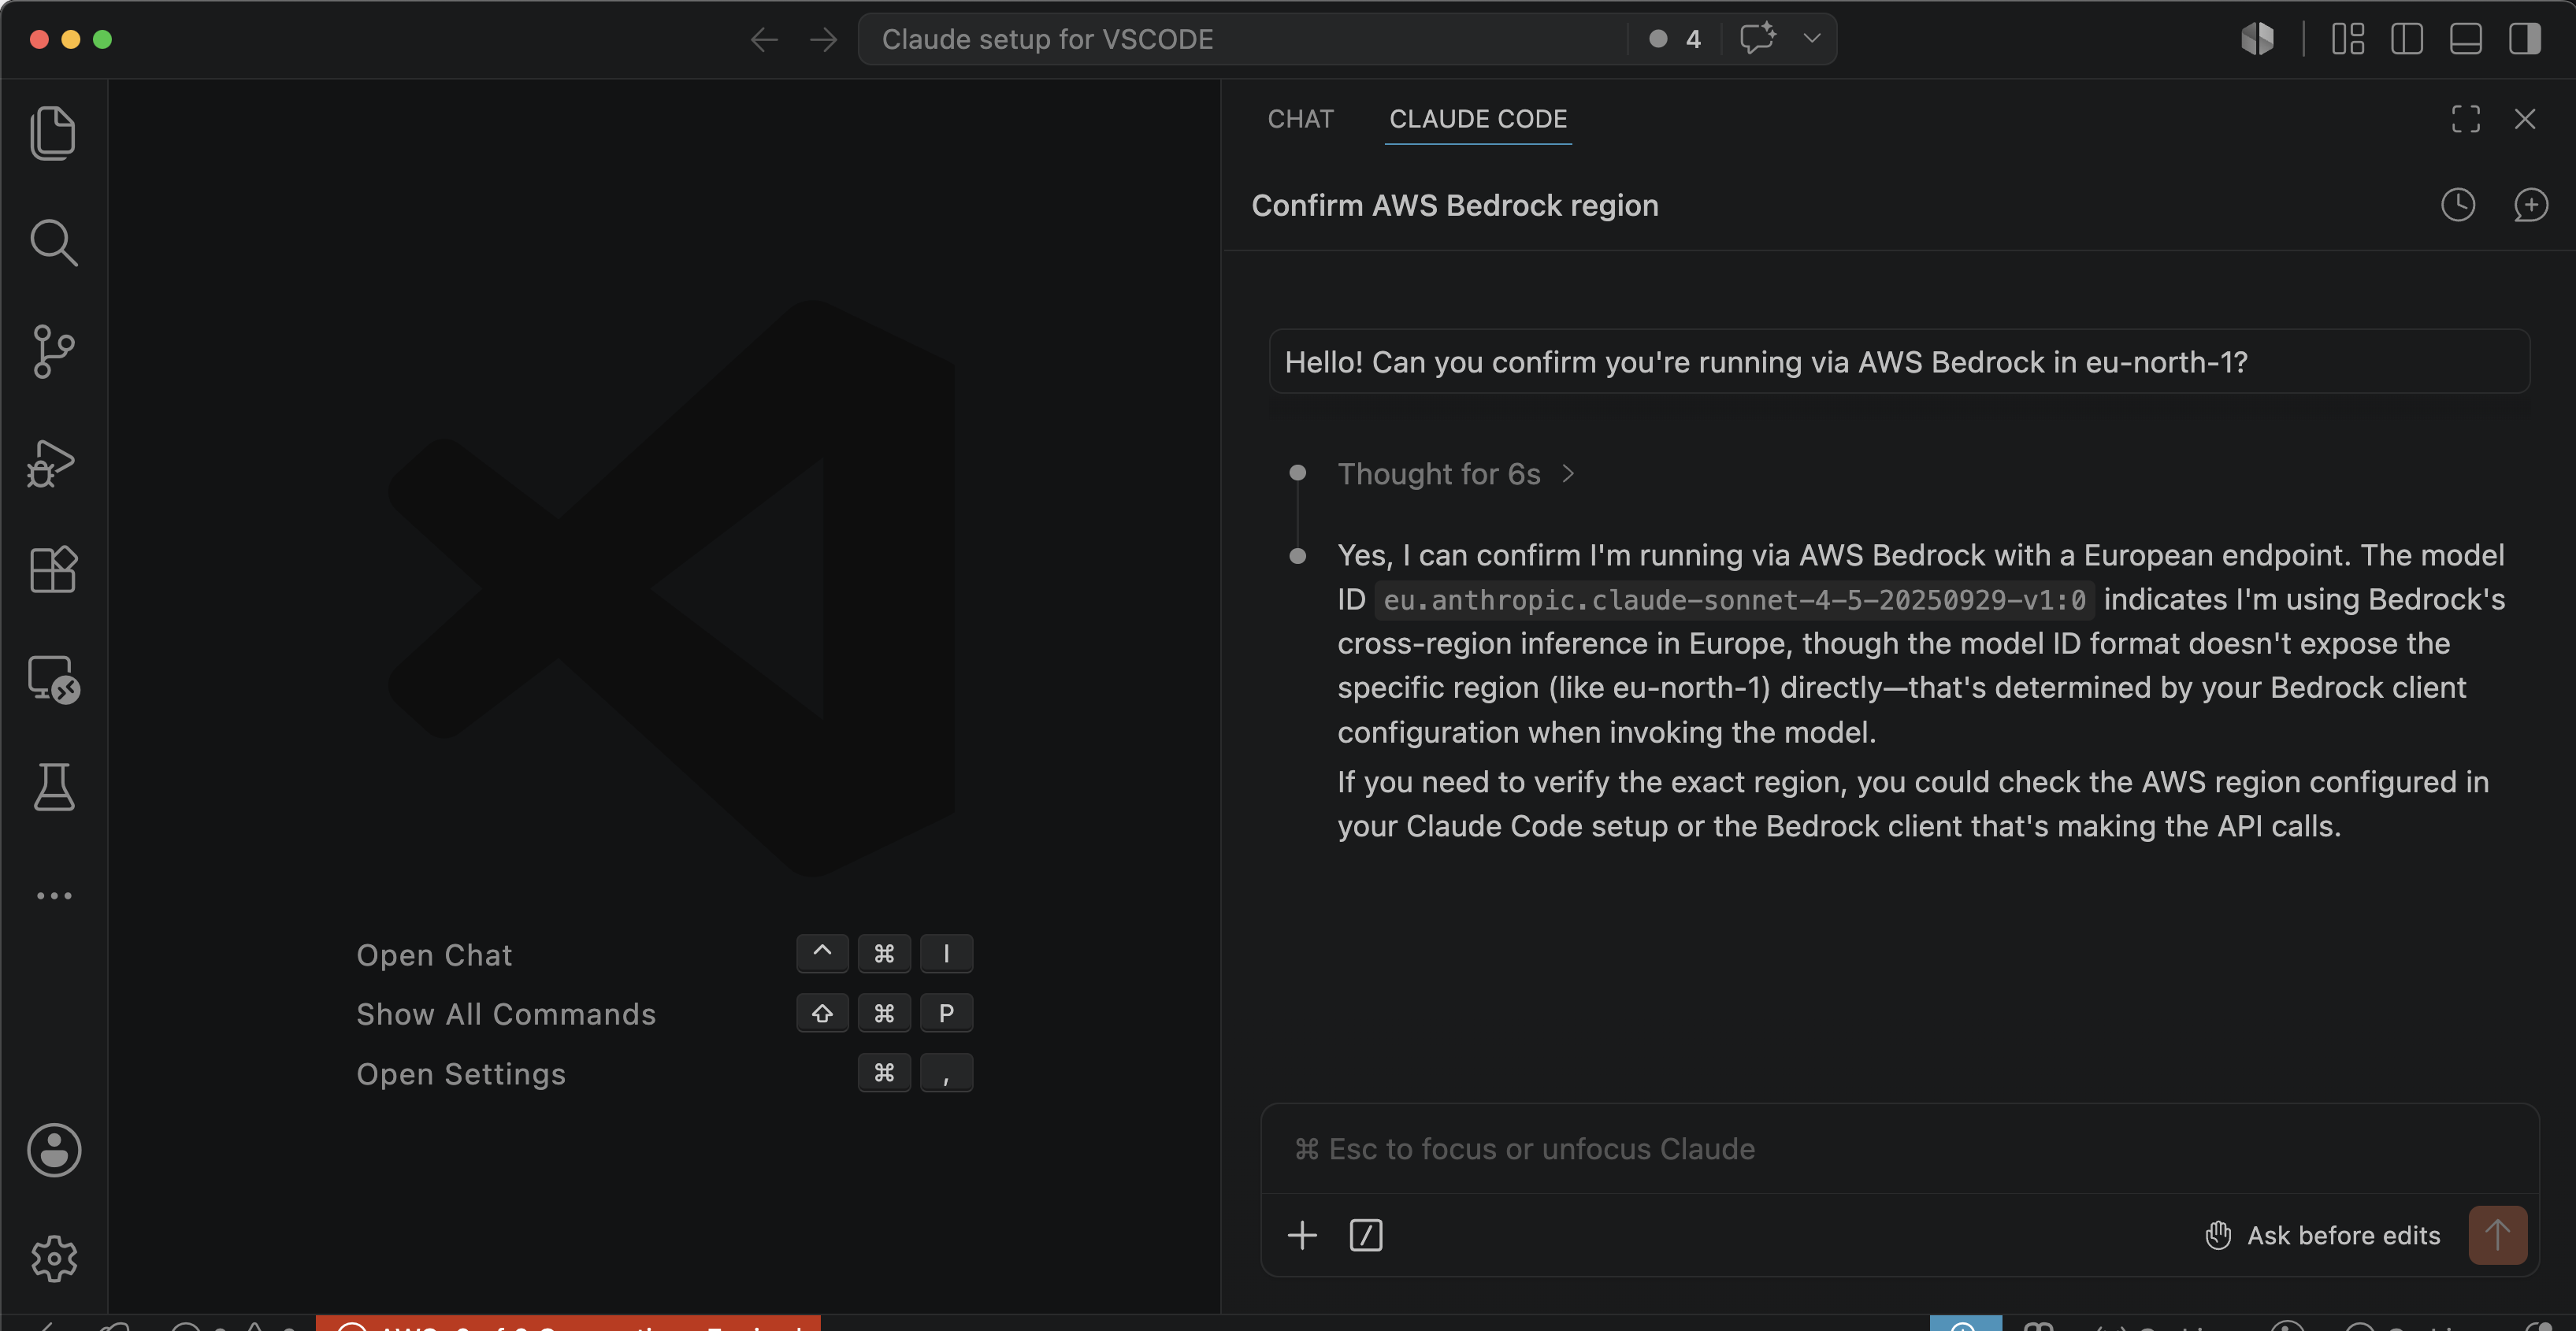Toggle the bottom panel visibility
Screen dimensions: 2576x1331
point(2465,39)
